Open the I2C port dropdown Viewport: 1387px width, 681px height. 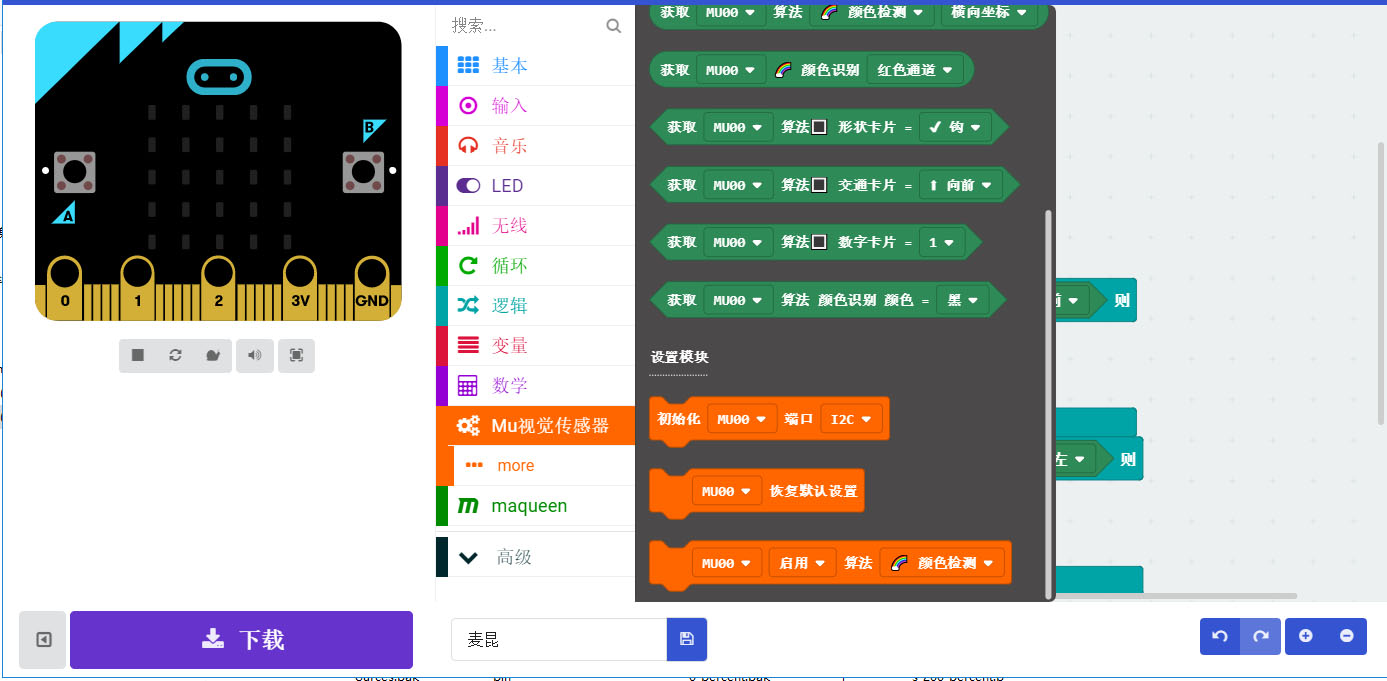tap(850, 419)
